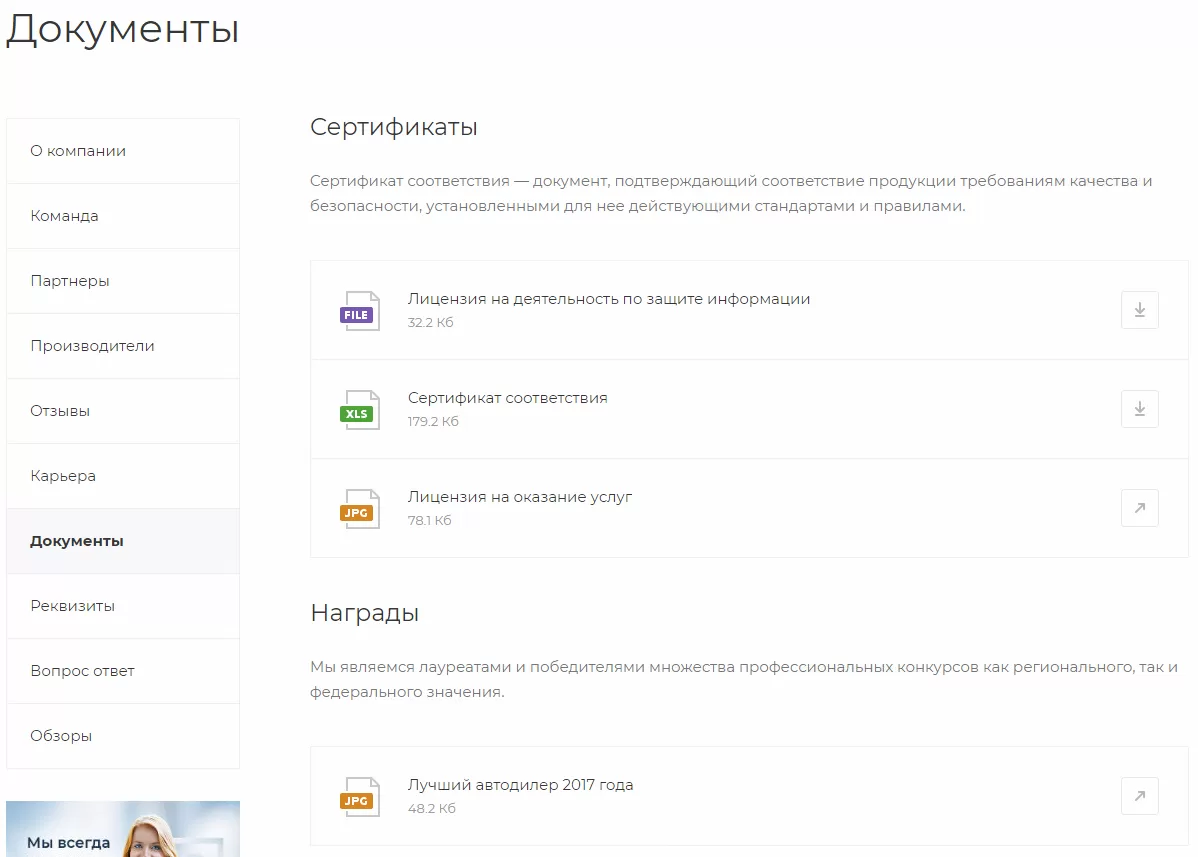Open the Производители page
This screenshot has width=1198, height=857.
(x=123, y=346)
